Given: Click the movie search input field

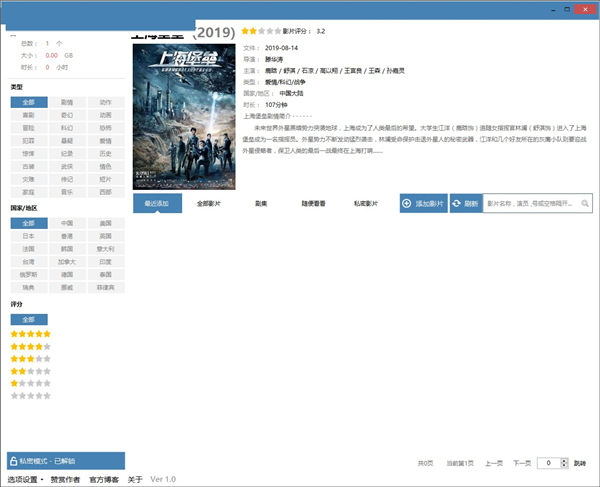Looking at the screenshot, I should [530, 203].
